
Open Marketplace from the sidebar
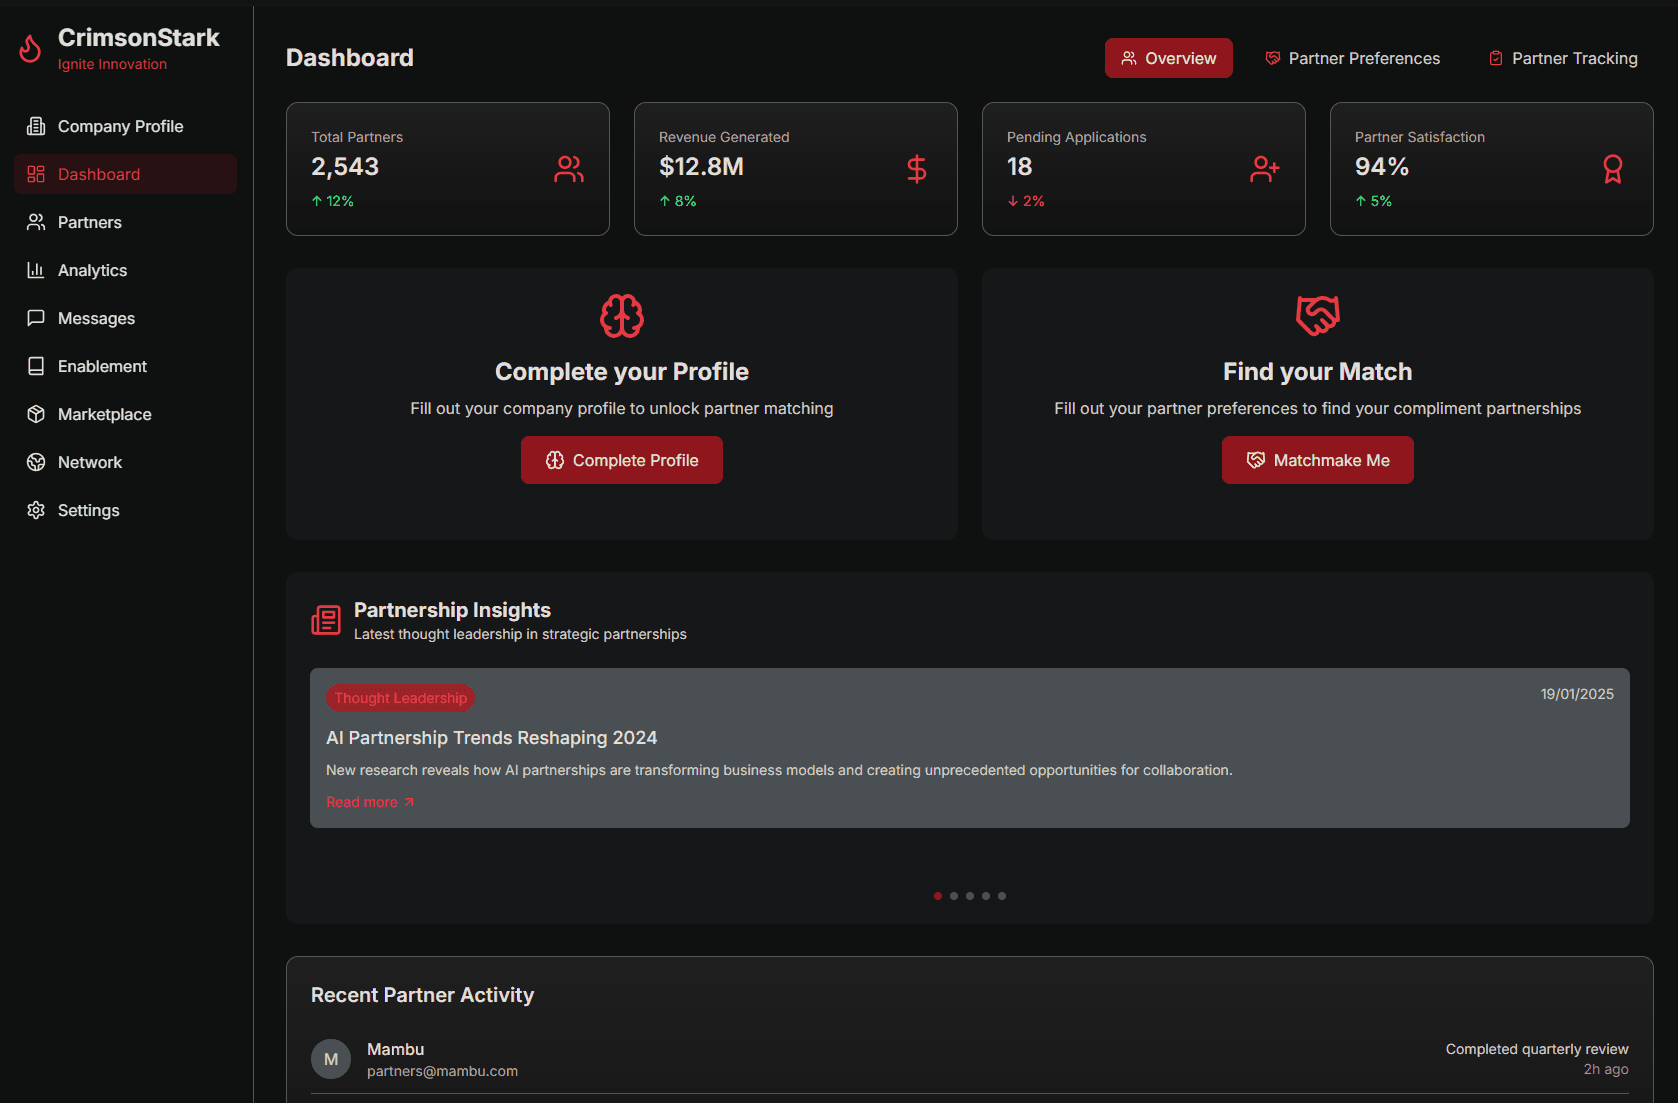pyautogui.click(x=126, y=414)
